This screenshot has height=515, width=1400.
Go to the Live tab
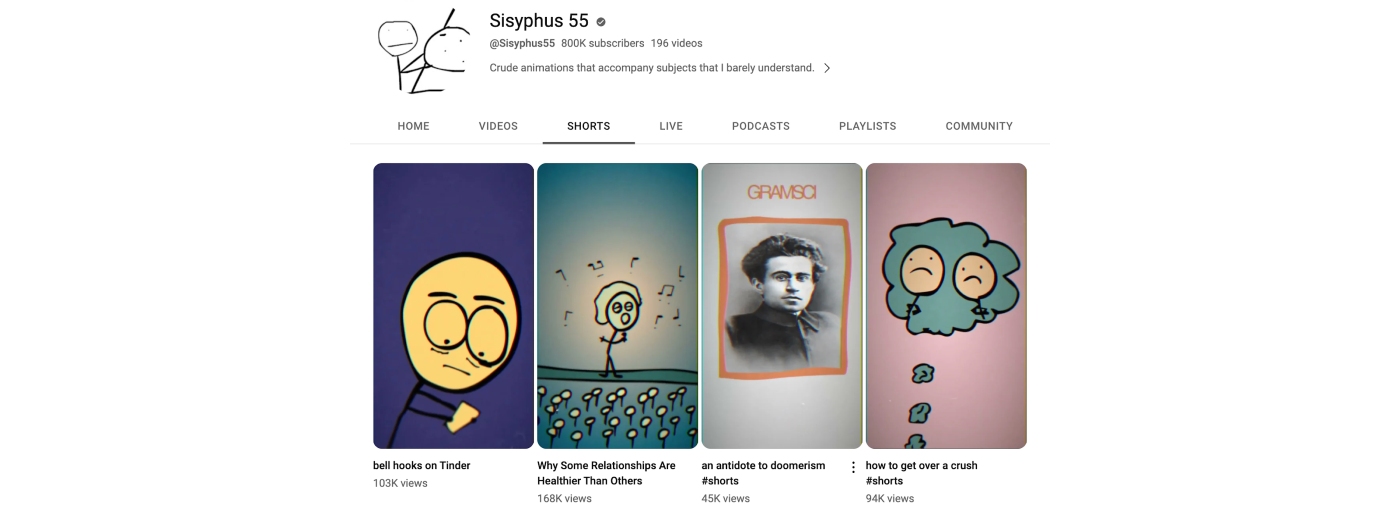(x=671, y=126)
